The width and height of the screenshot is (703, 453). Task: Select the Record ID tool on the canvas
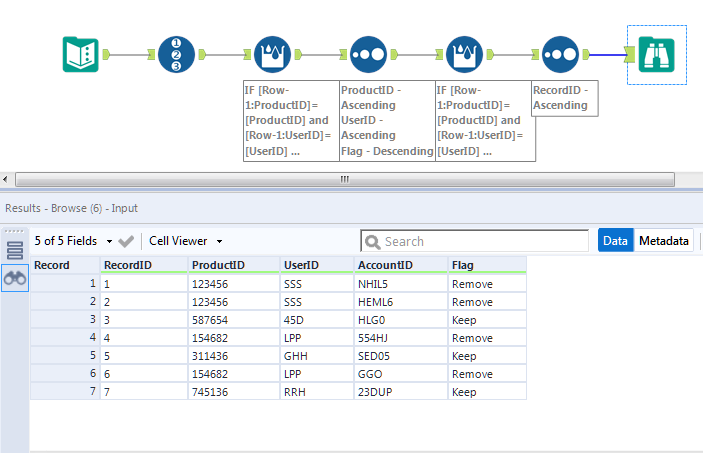click(x=176, y=55)
